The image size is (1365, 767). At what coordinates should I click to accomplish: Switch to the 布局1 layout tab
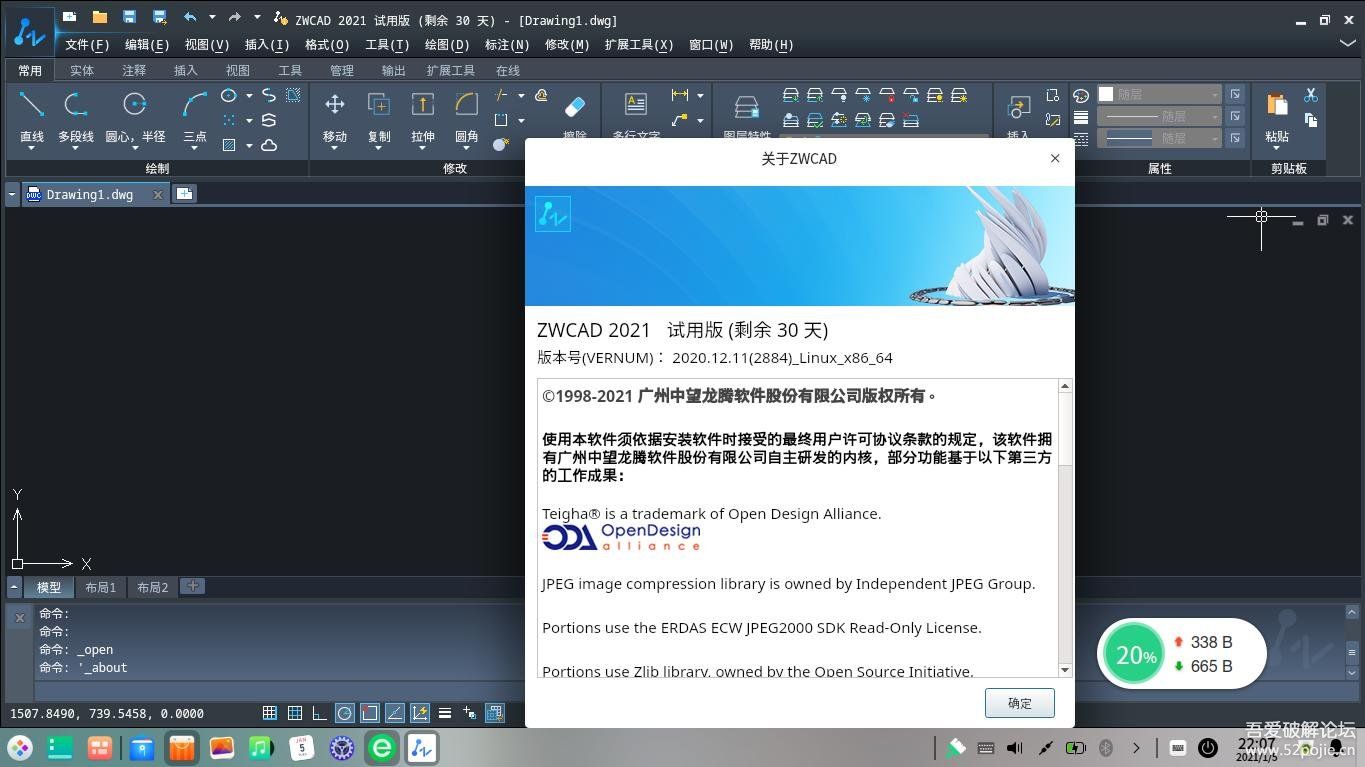(x=100, y=587)
